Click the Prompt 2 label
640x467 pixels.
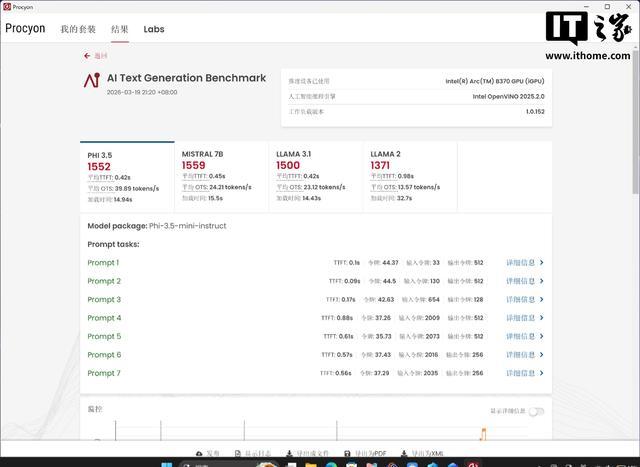104,281
